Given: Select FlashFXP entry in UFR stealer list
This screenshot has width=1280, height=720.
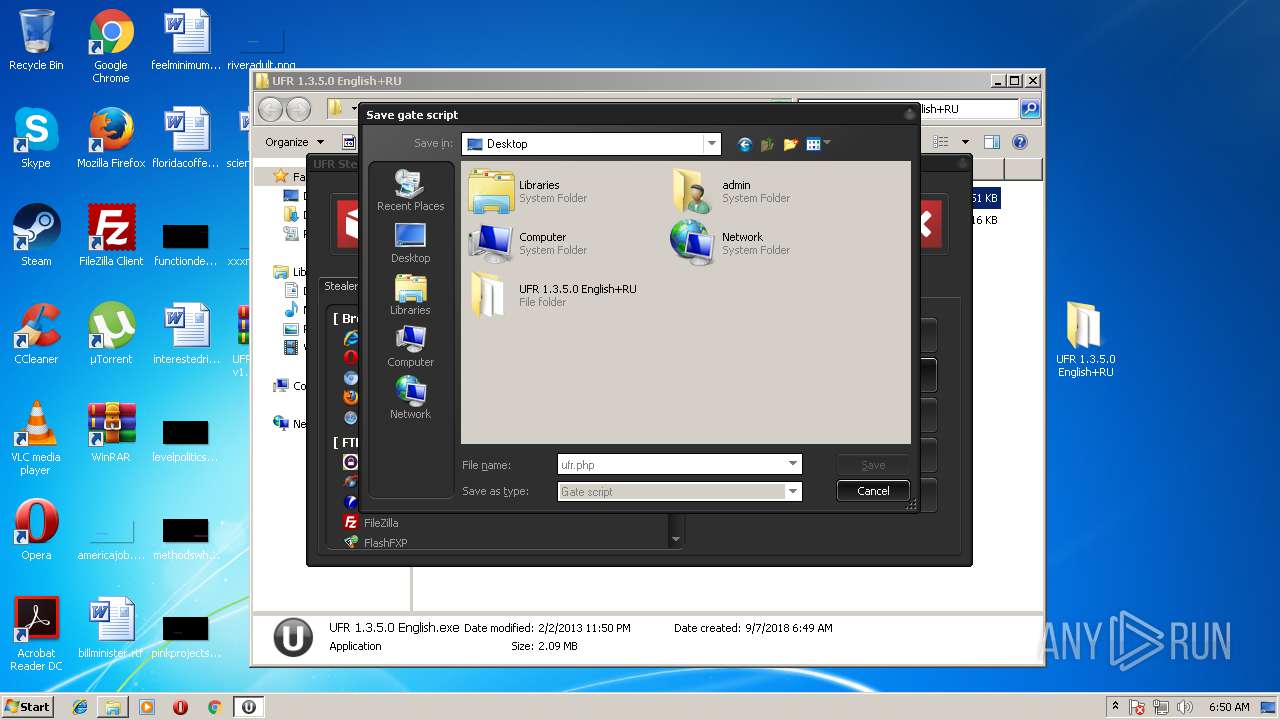Looking at the screenshot, I should pos(385,543).
